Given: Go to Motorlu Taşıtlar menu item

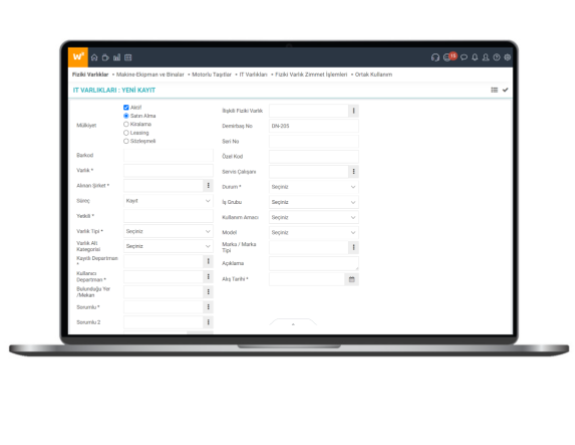Looking at the screenshot, I should click(212, 74).
